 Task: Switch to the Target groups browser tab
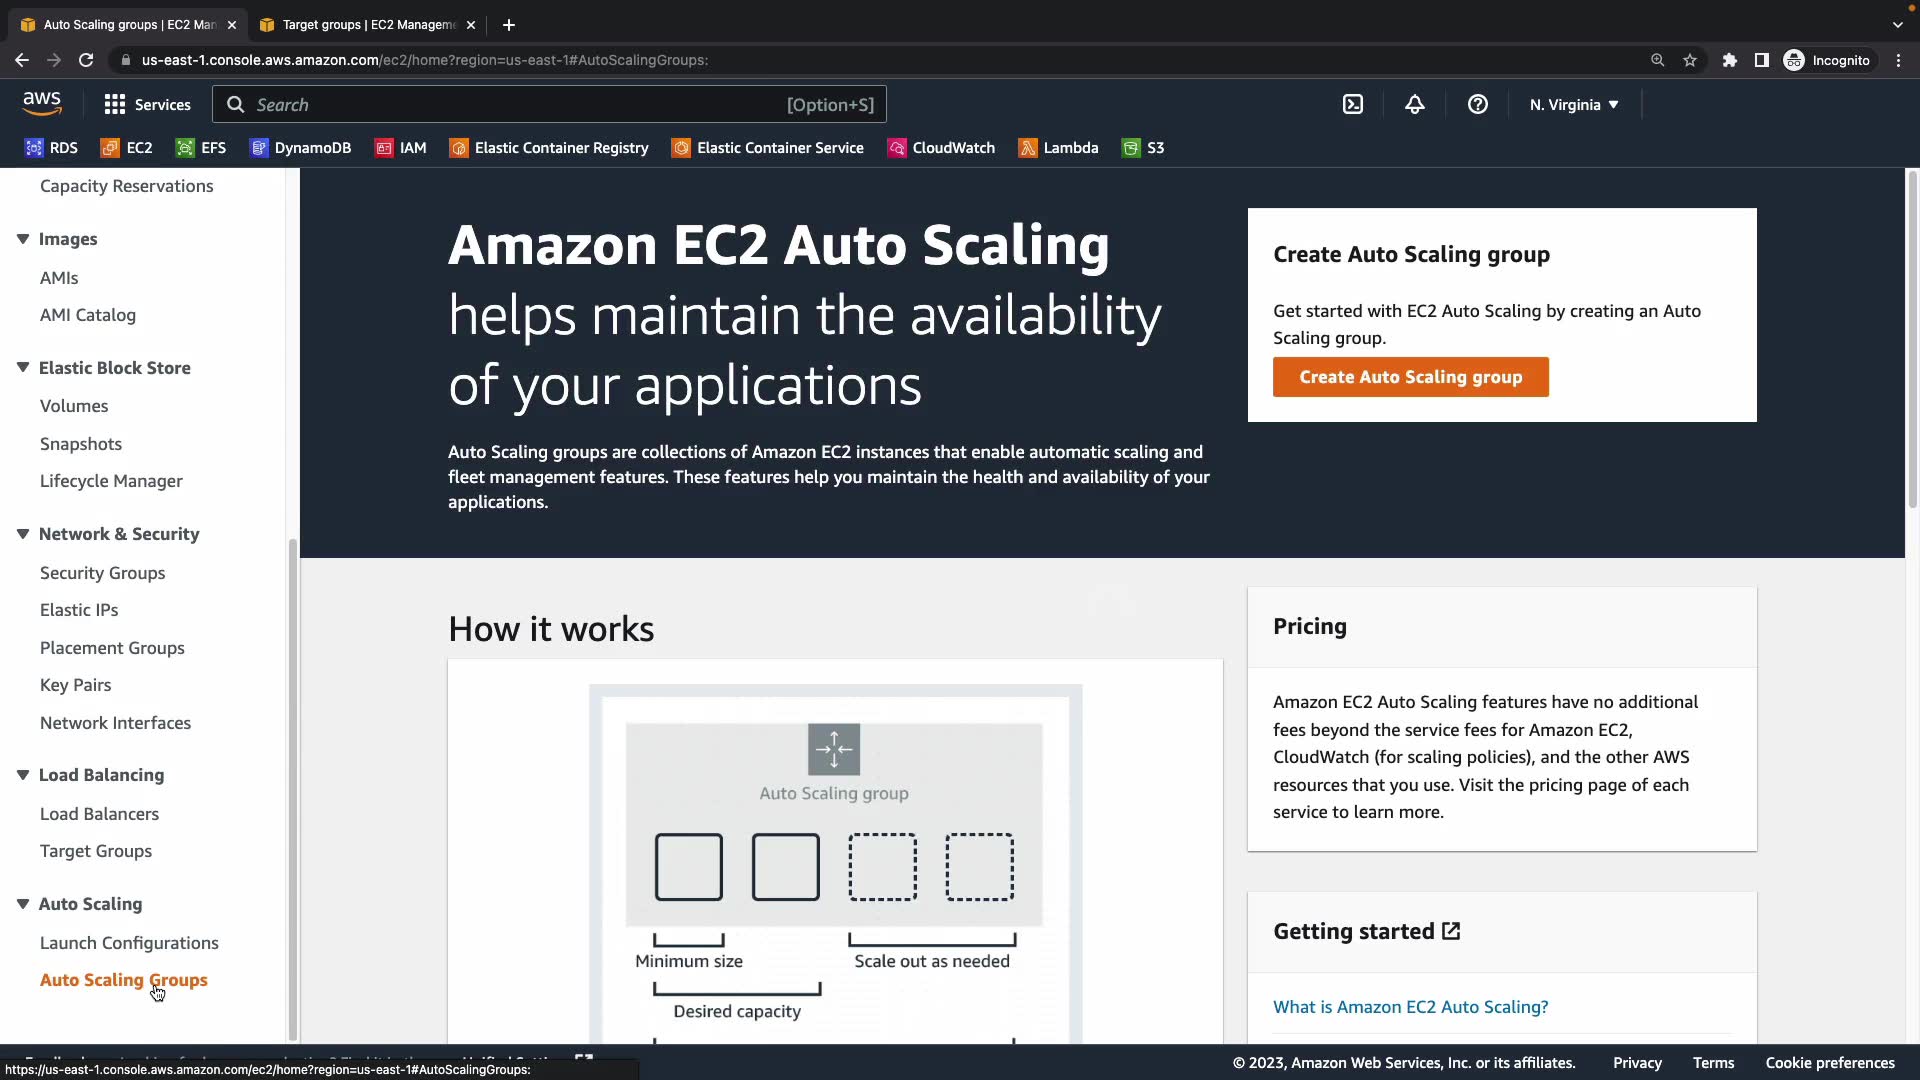tap(368, 24)
